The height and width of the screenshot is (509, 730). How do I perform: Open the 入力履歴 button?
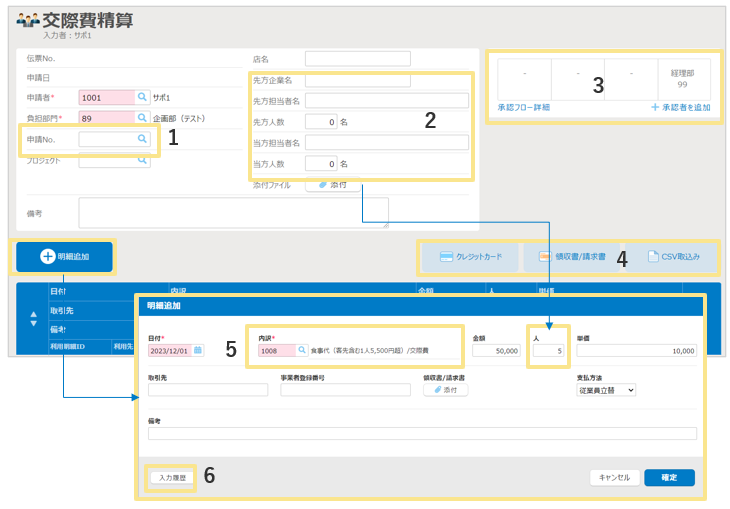(173, 478)
